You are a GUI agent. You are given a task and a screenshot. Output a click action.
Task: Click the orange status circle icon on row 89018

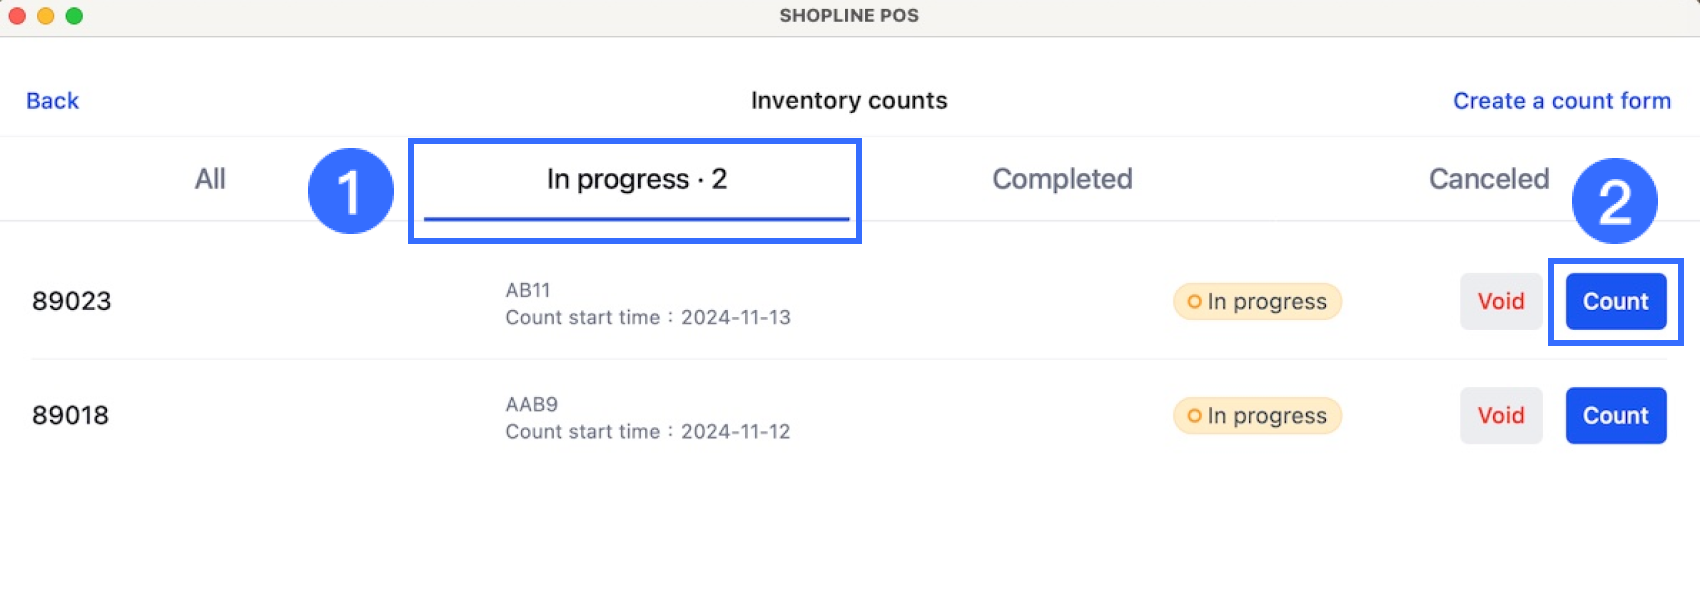[1194, 415]
